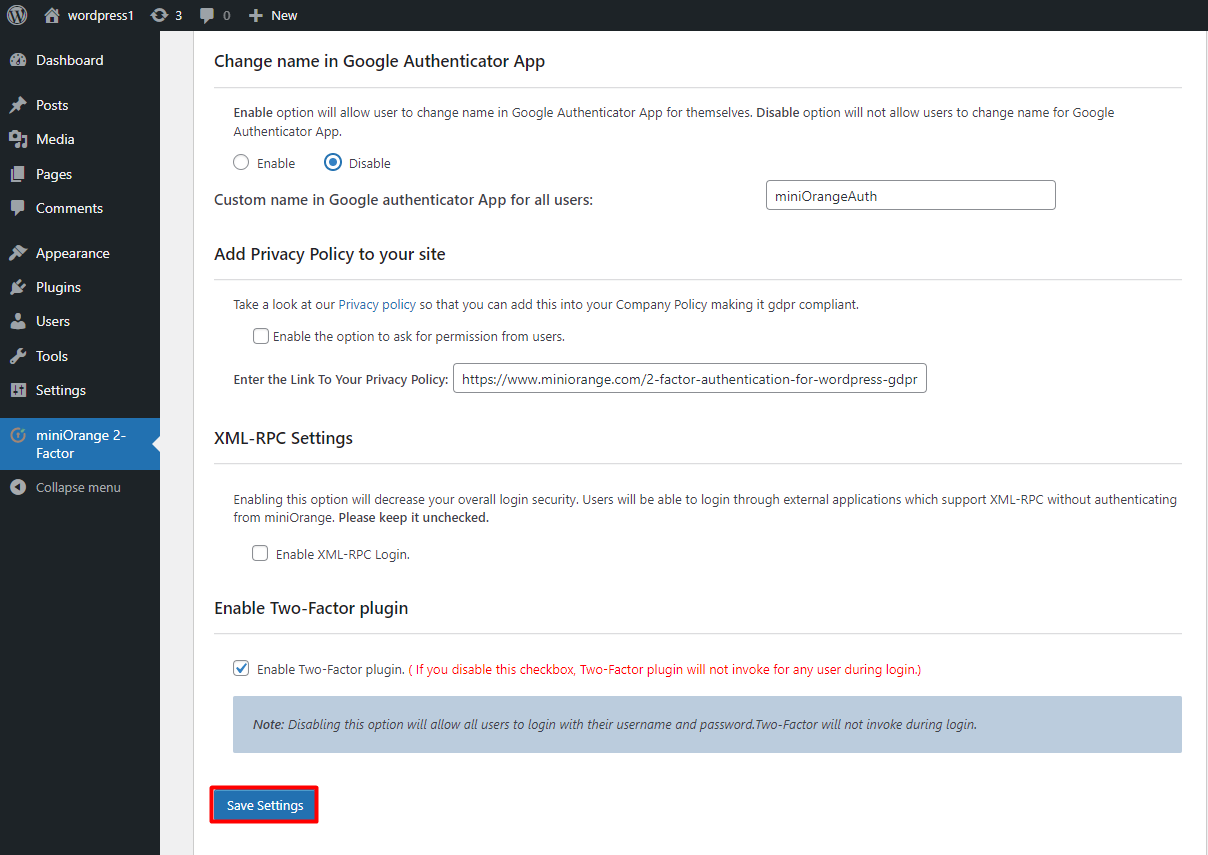Open Plugins menu item
Viewport: 1208px width, 855px height.
tap(80, 287)
